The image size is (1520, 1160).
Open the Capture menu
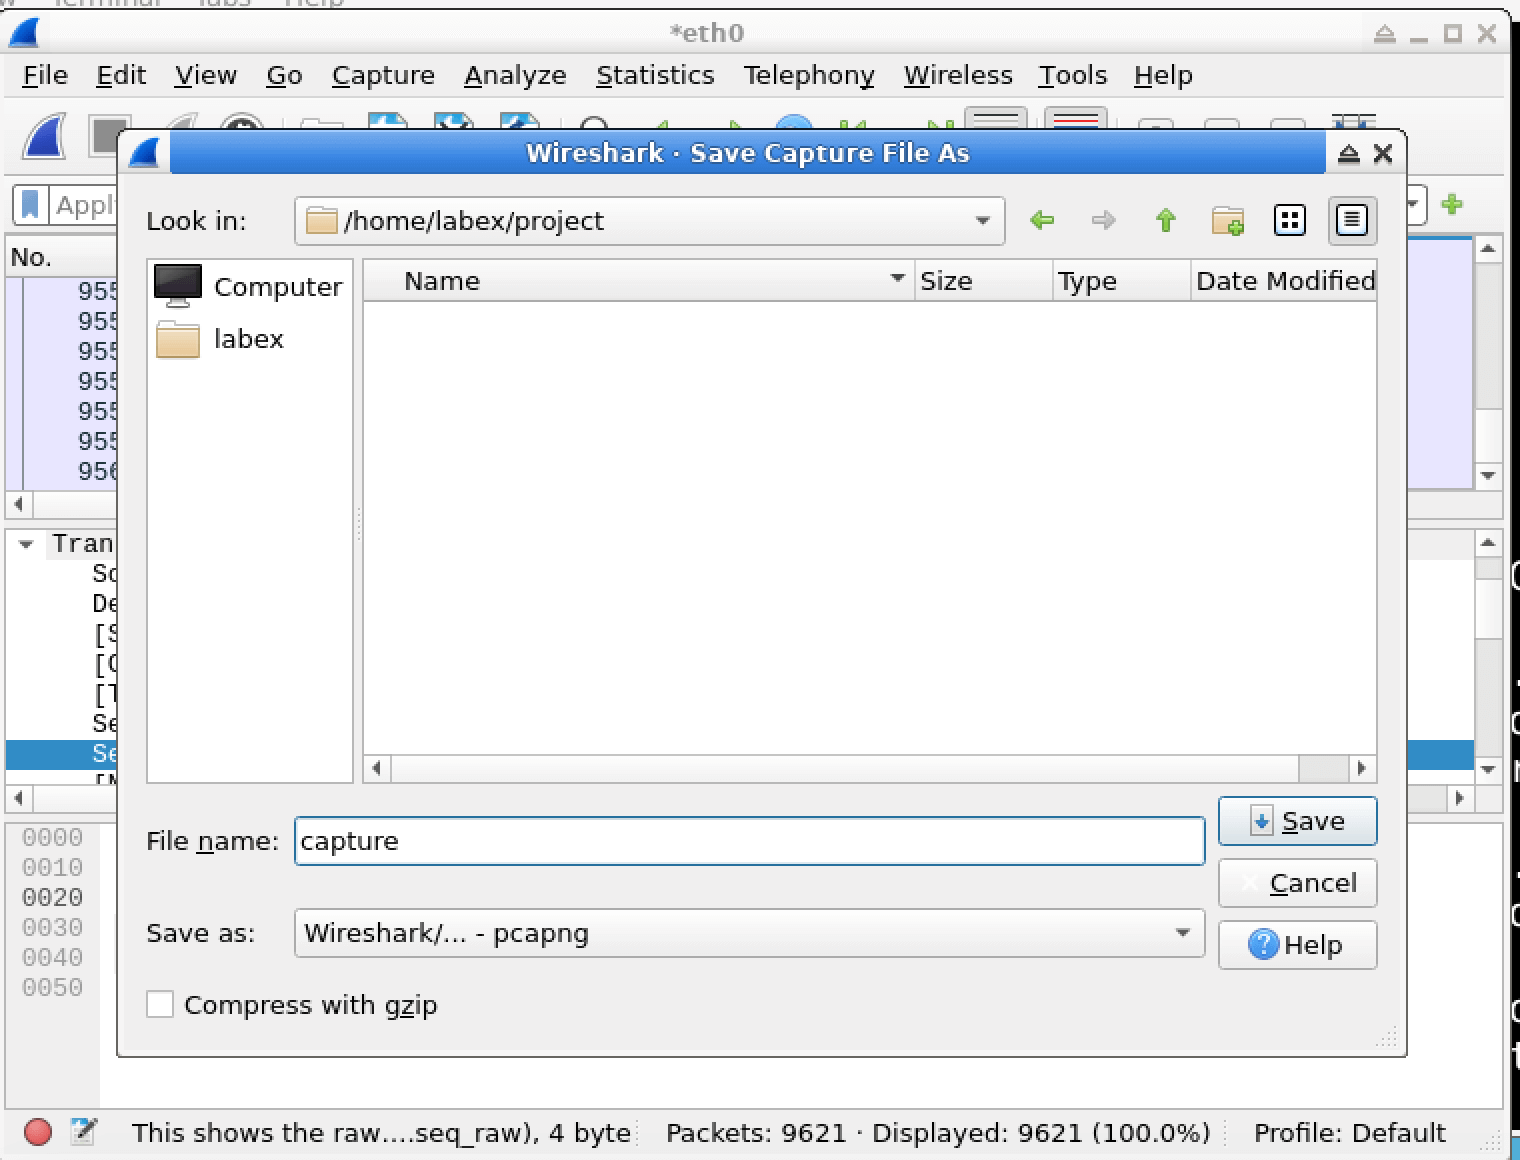(383, 75)
